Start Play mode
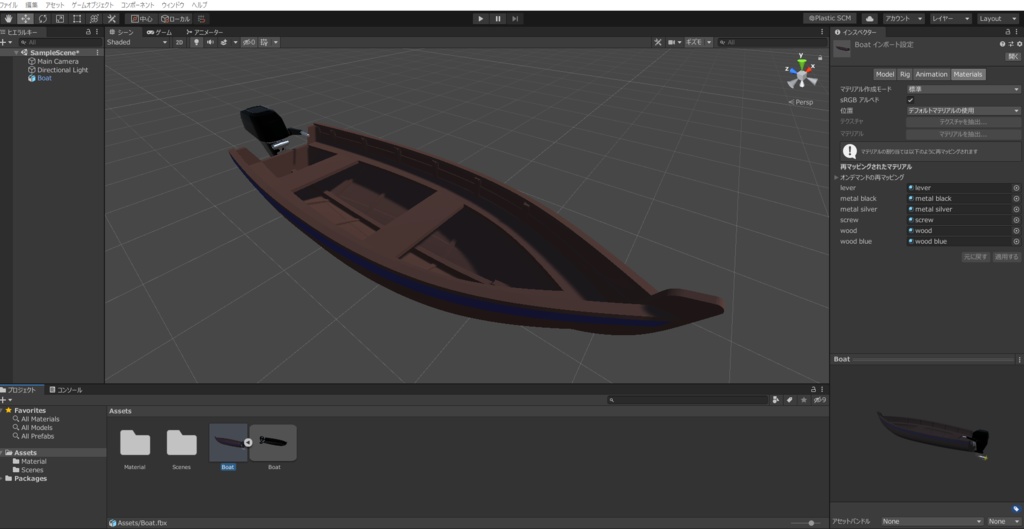 click(481, 19)
